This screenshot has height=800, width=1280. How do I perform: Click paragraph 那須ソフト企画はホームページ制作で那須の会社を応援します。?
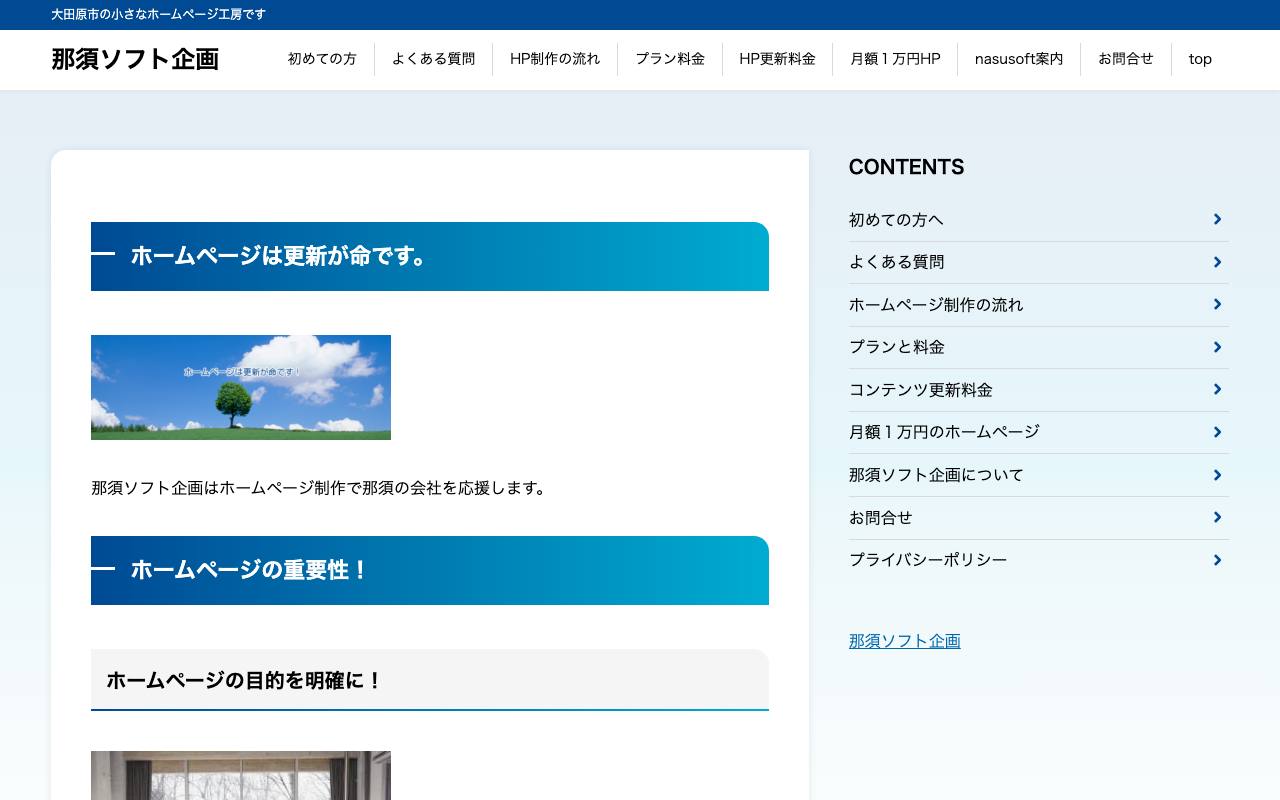pyautogui.click(x=321, y=488)
